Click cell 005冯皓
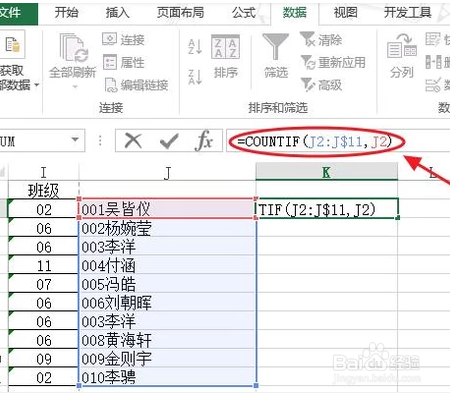Viewport: 450px width, 396px height. tap(167, 284)
